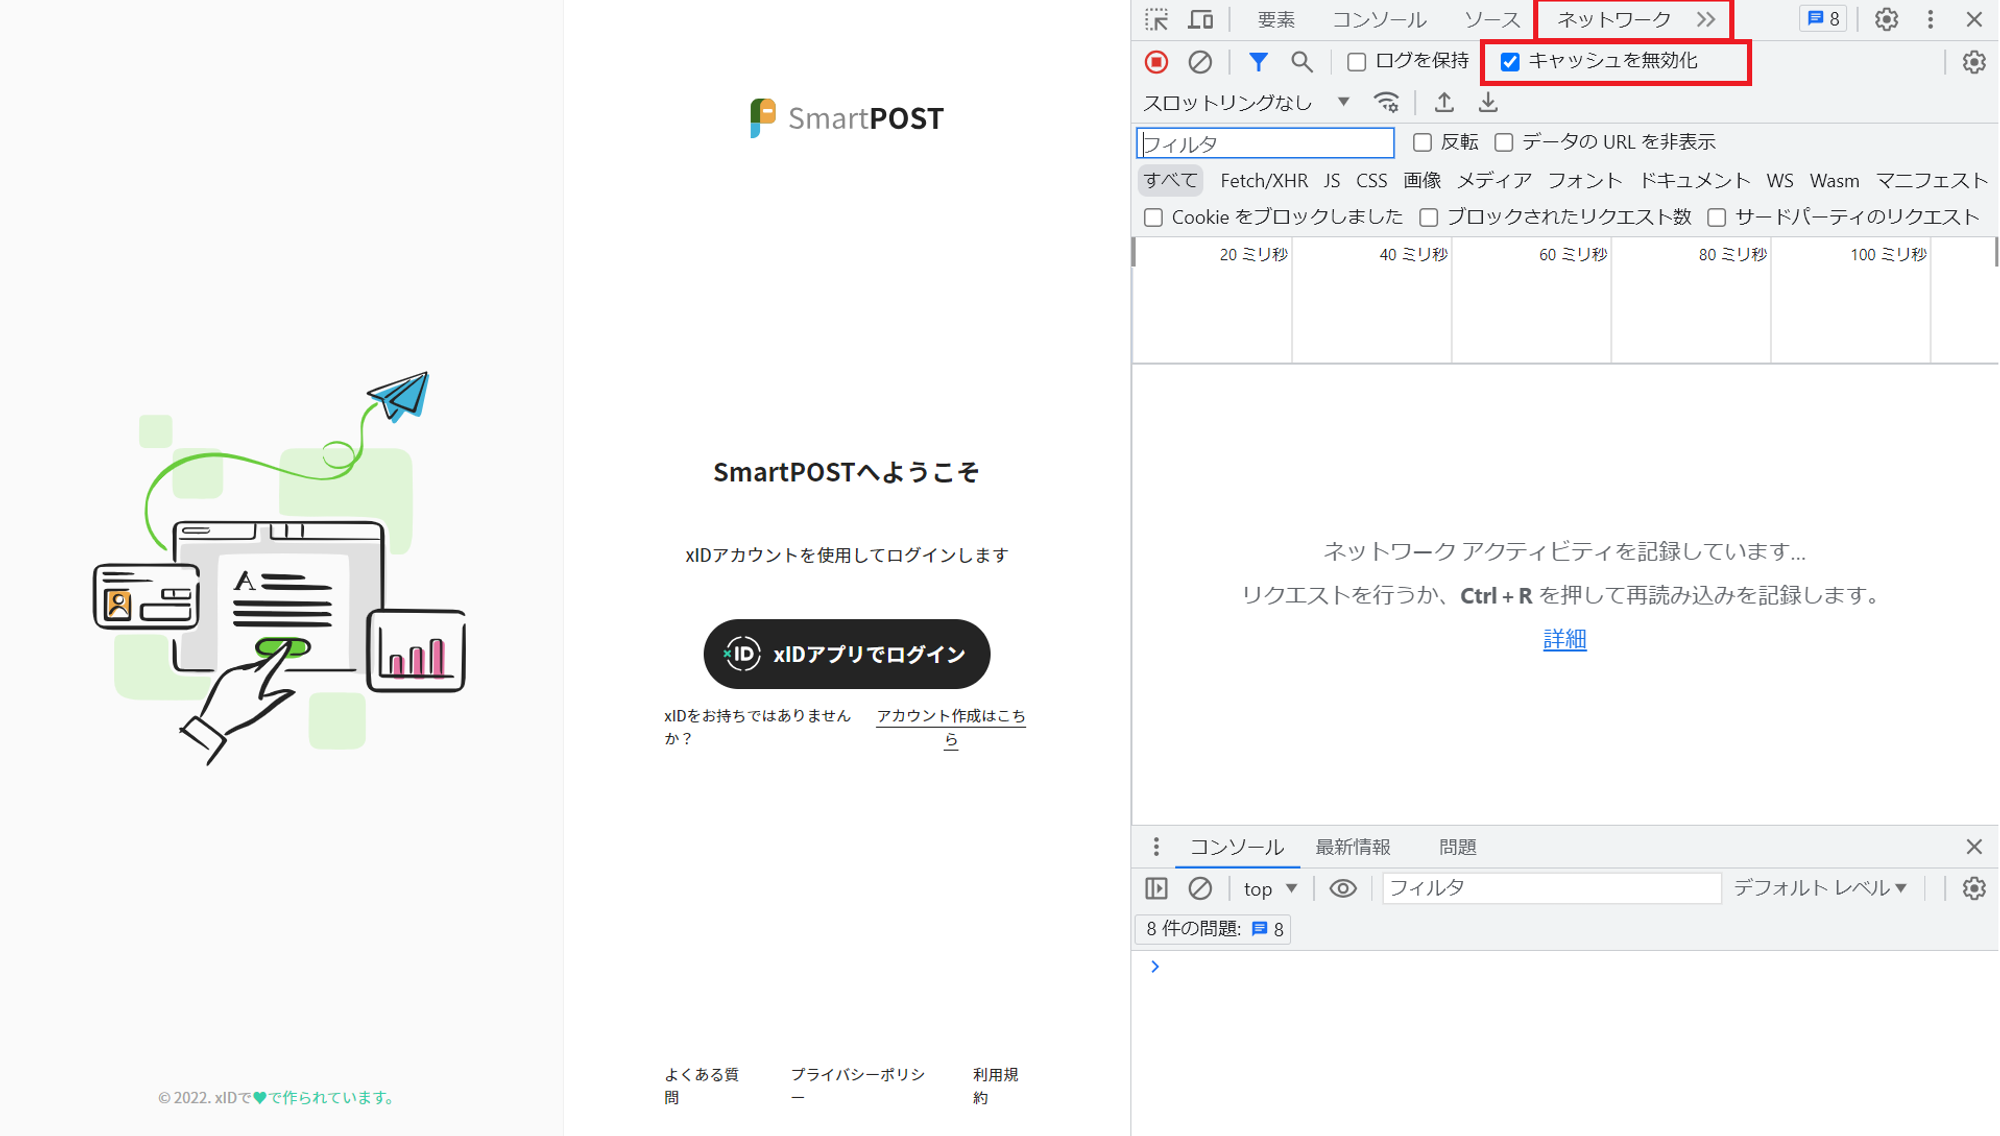
Task: Select the ネットワーク tab
Action: click(1613, 19)
